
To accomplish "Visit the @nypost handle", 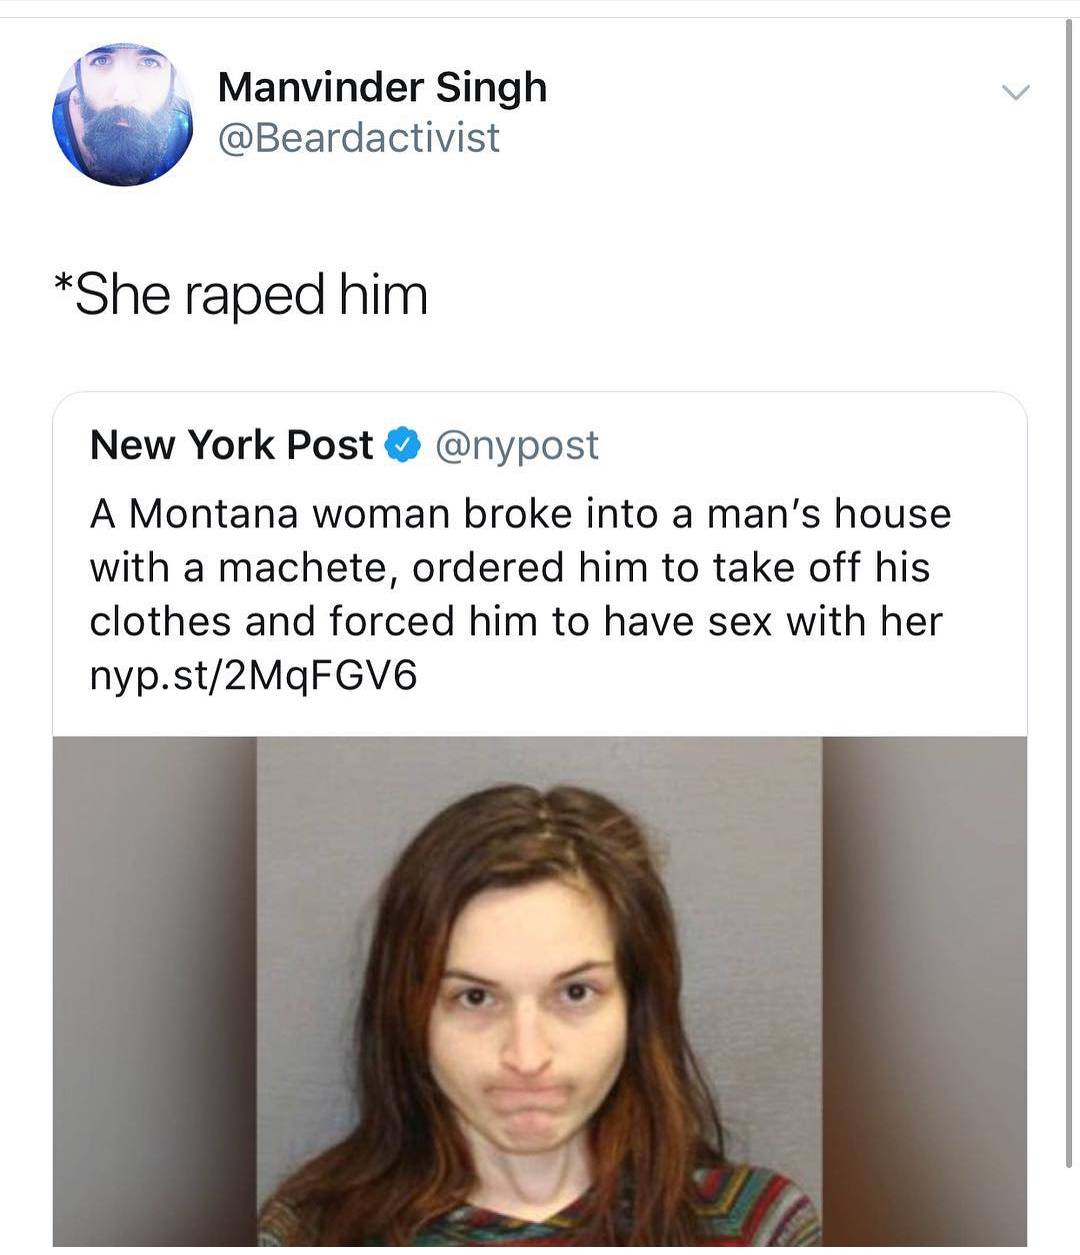I will pyautogui.click(x=516, y=445).
